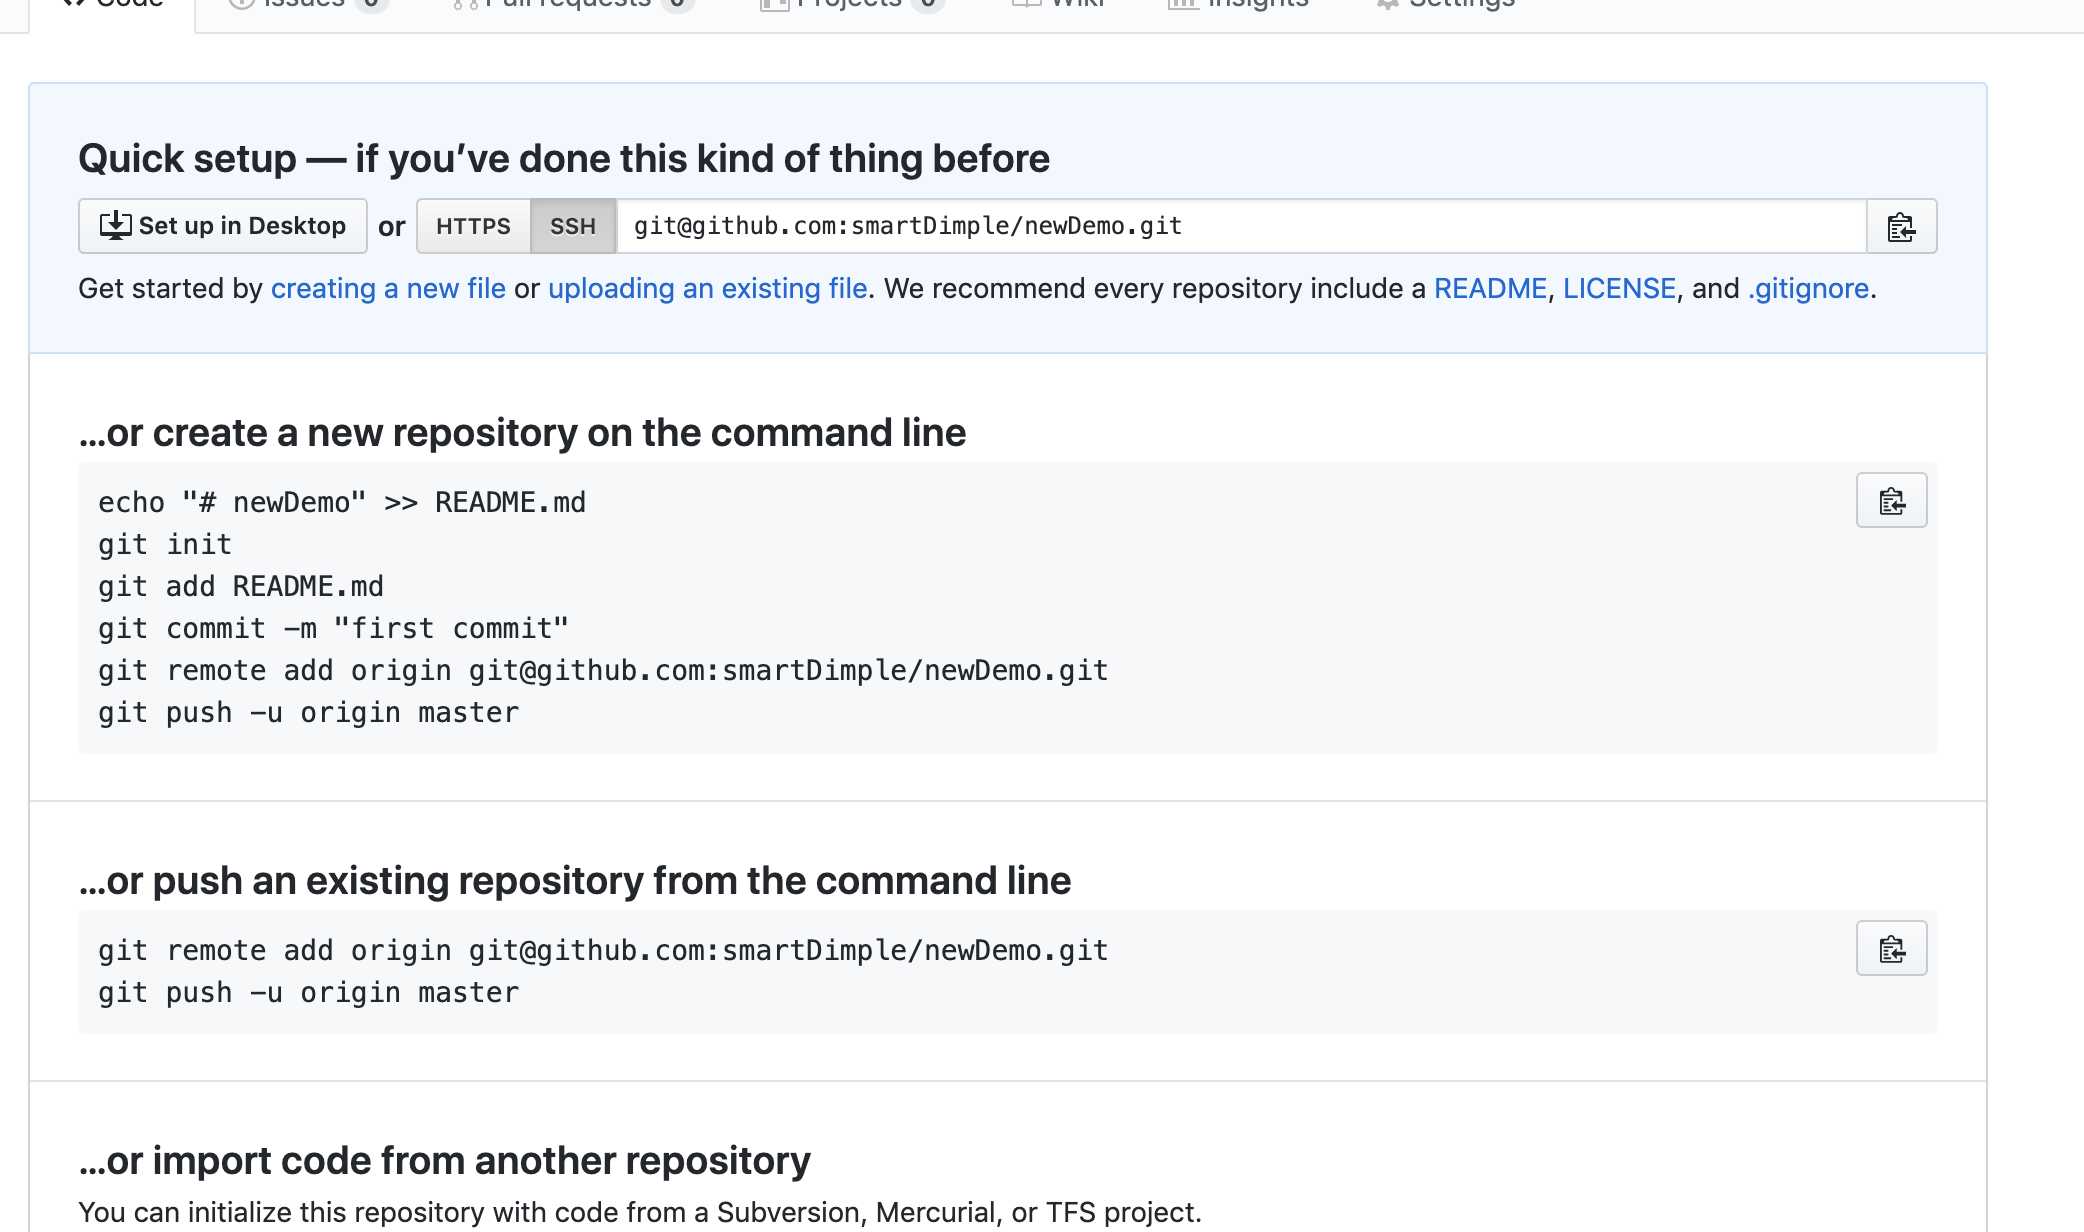2084x1232 pixels.
Task: Select the SSH protocol option
Action: pyautogui.click(x=573, y=226)
